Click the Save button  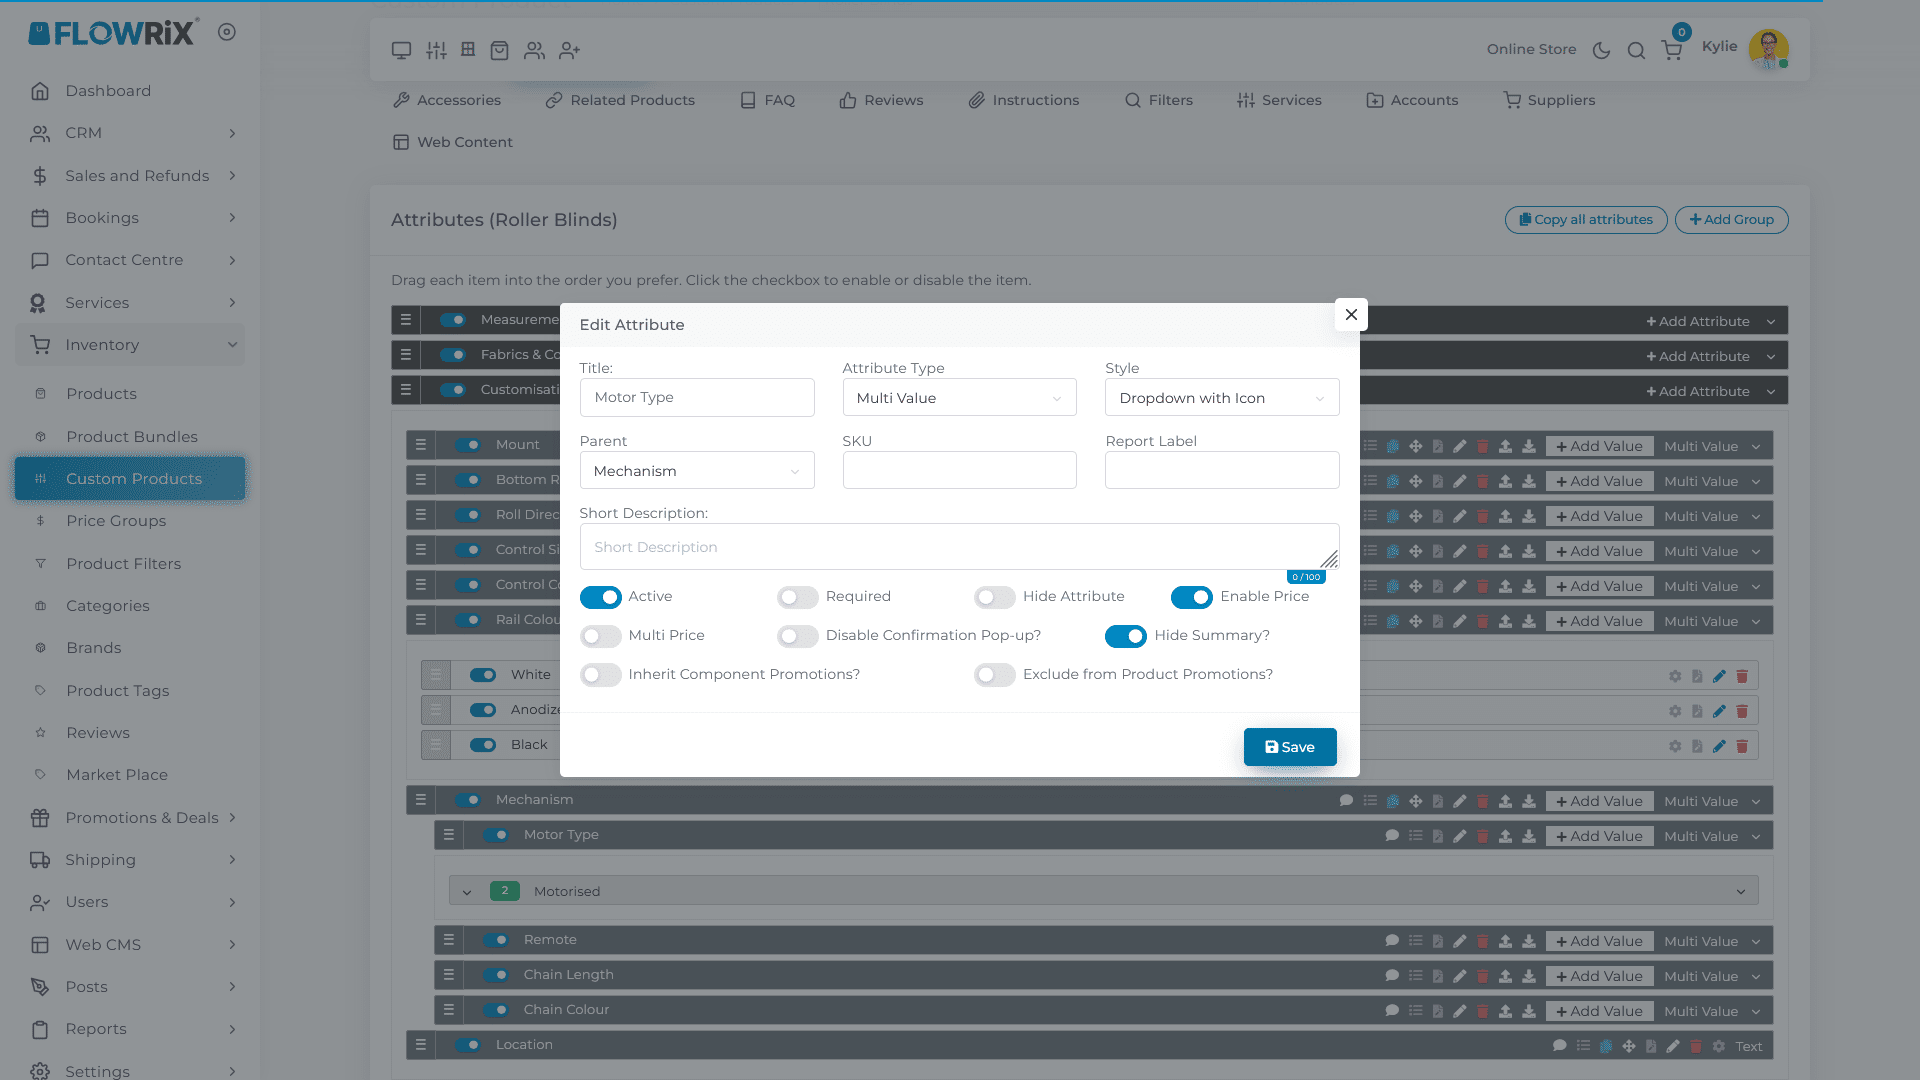point(1289,747)
